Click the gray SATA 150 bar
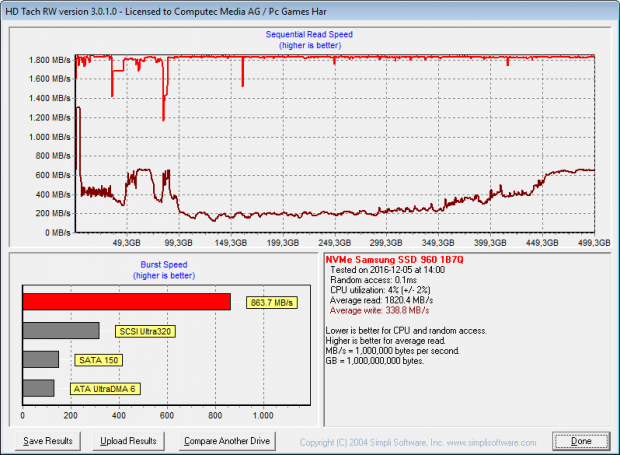This screenshot has width=620, height=455. click(40, 359)
